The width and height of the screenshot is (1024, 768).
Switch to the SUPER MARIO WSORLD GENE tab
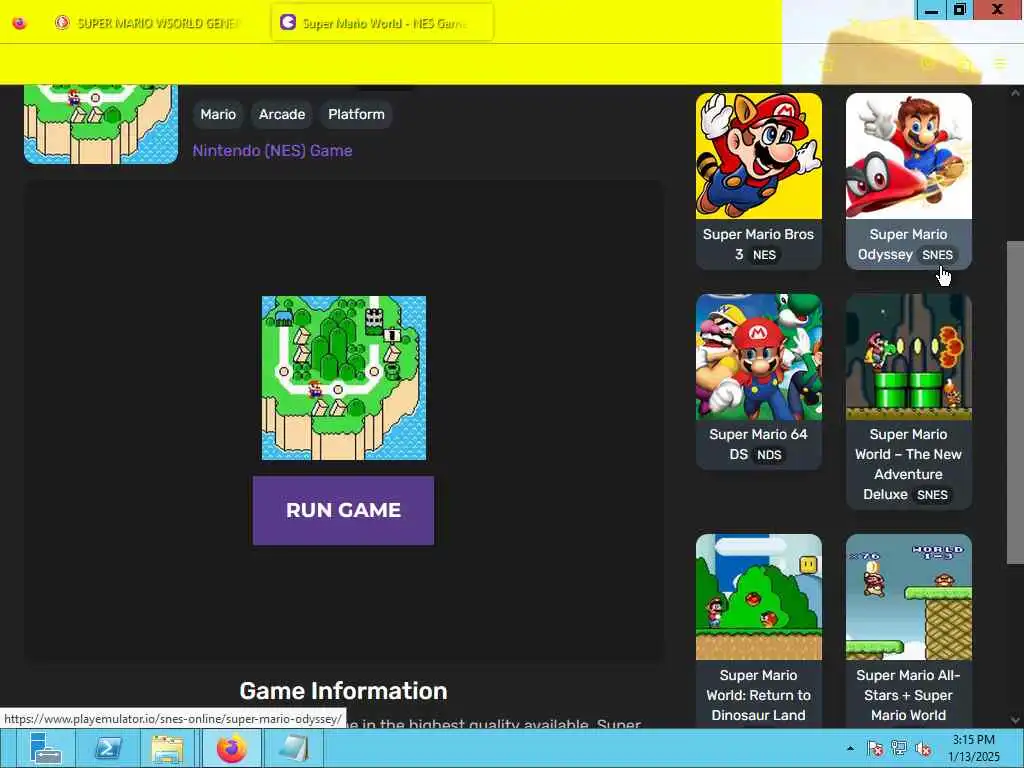pos(148,23)
